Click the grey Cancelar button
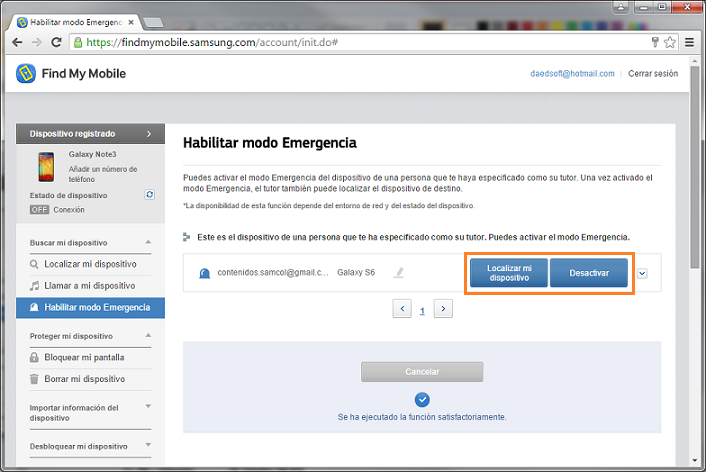The image size is (706, 472). tap(422, 372)
